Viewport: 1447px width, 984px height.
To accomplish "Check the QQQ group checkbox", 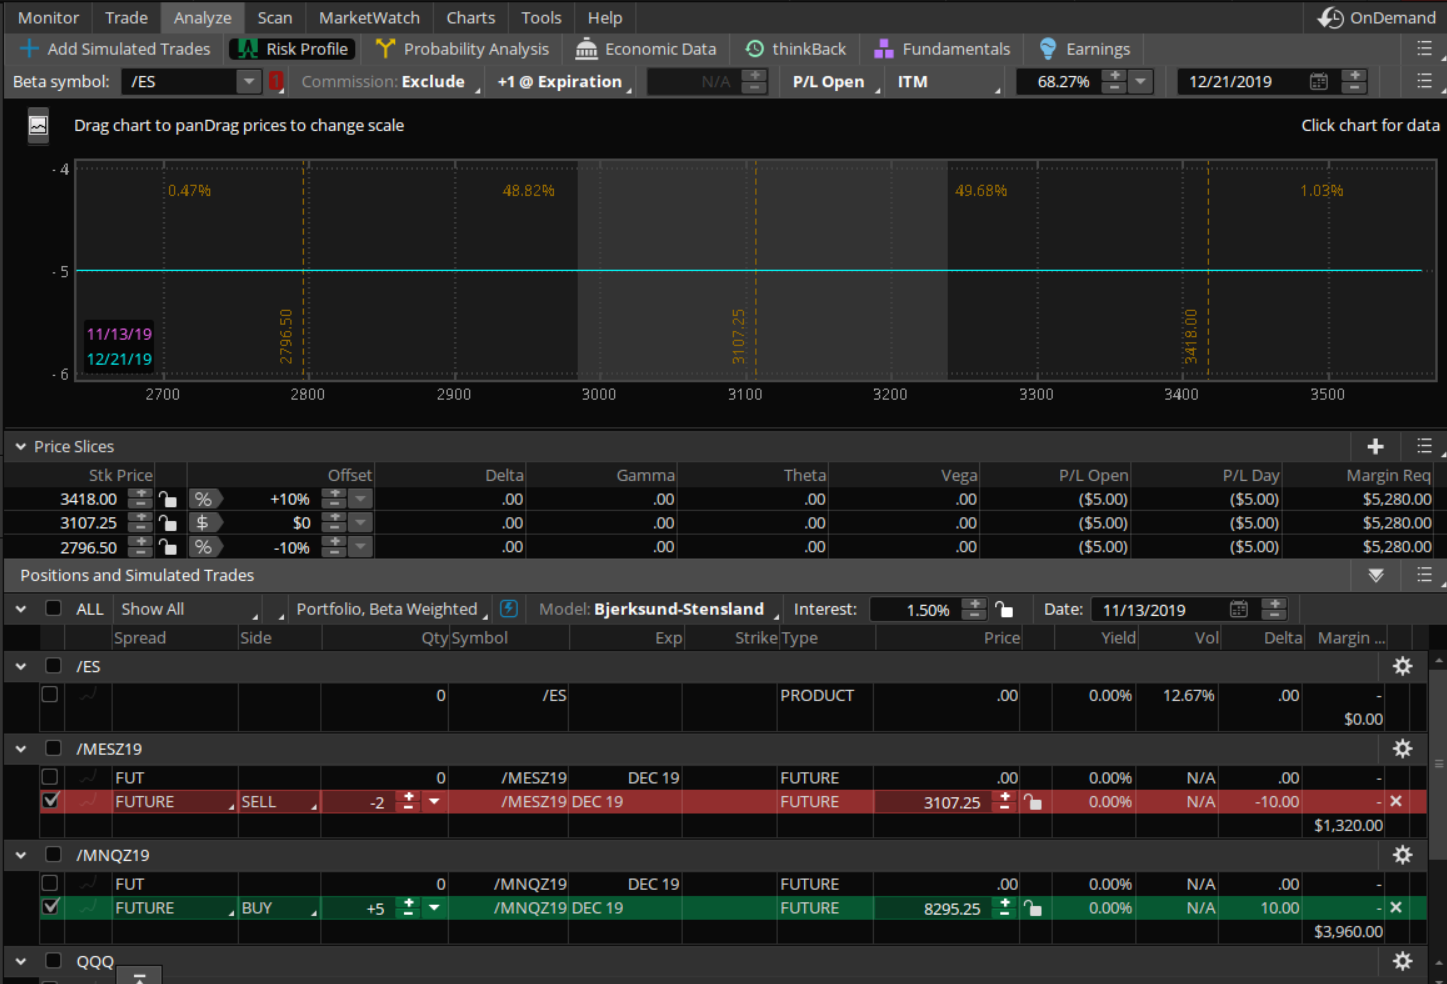I will click(x=53, y=961).
